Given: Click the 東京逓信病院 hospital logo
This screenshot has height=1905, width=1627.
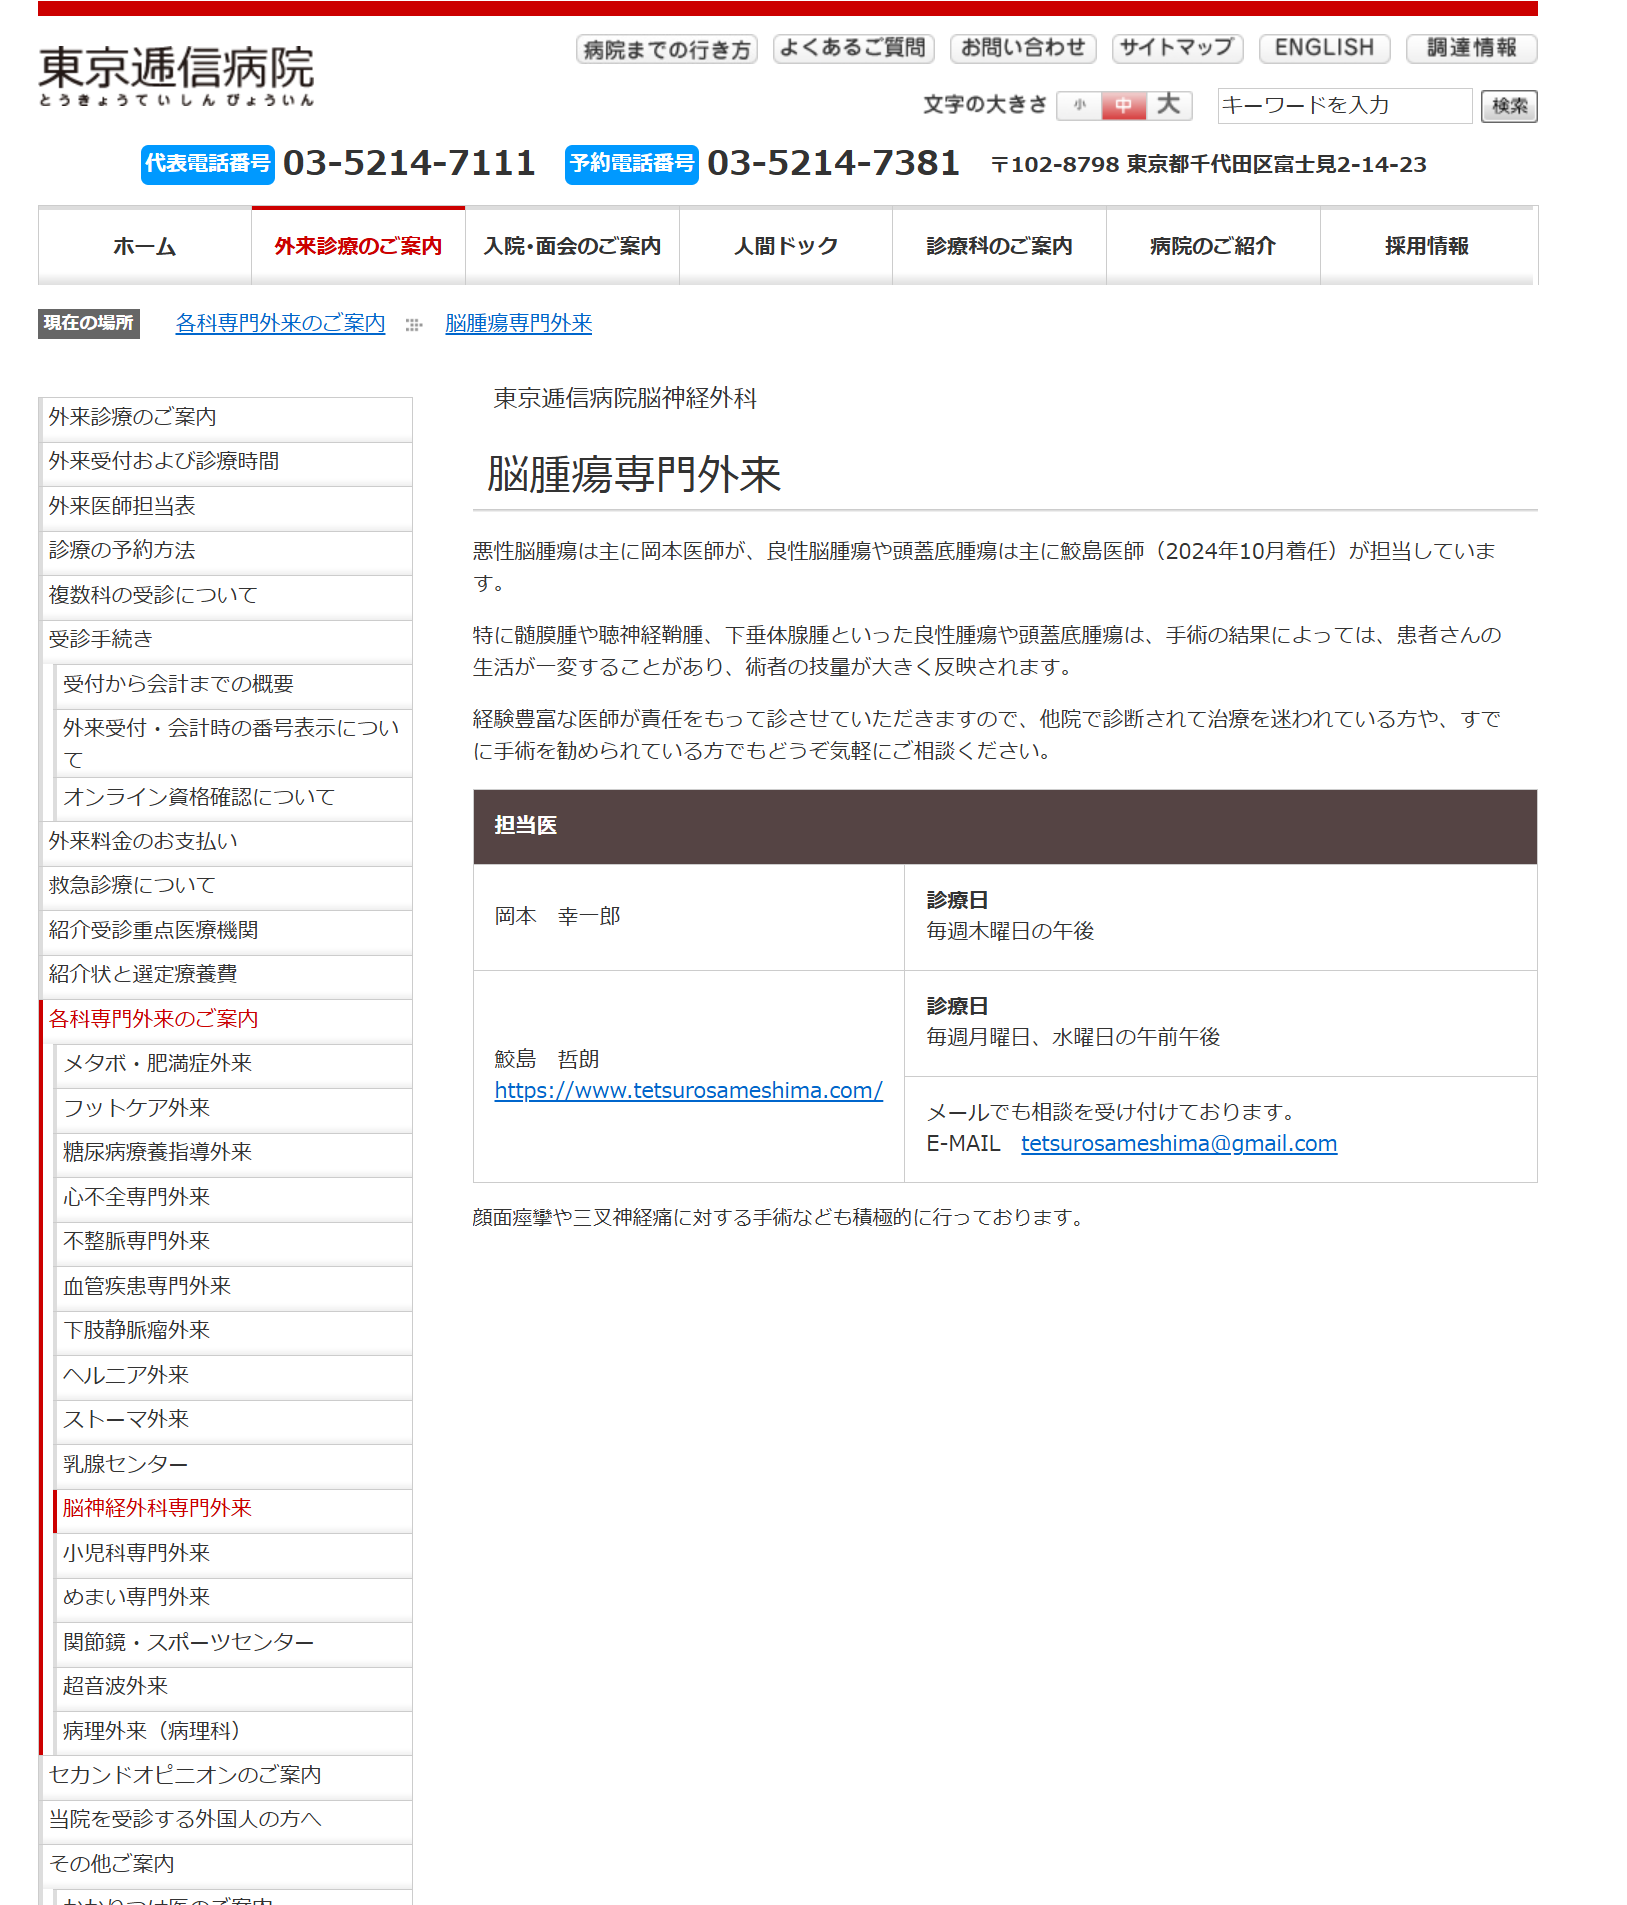Looking at the screenshot, I should [x=176, y=75].
